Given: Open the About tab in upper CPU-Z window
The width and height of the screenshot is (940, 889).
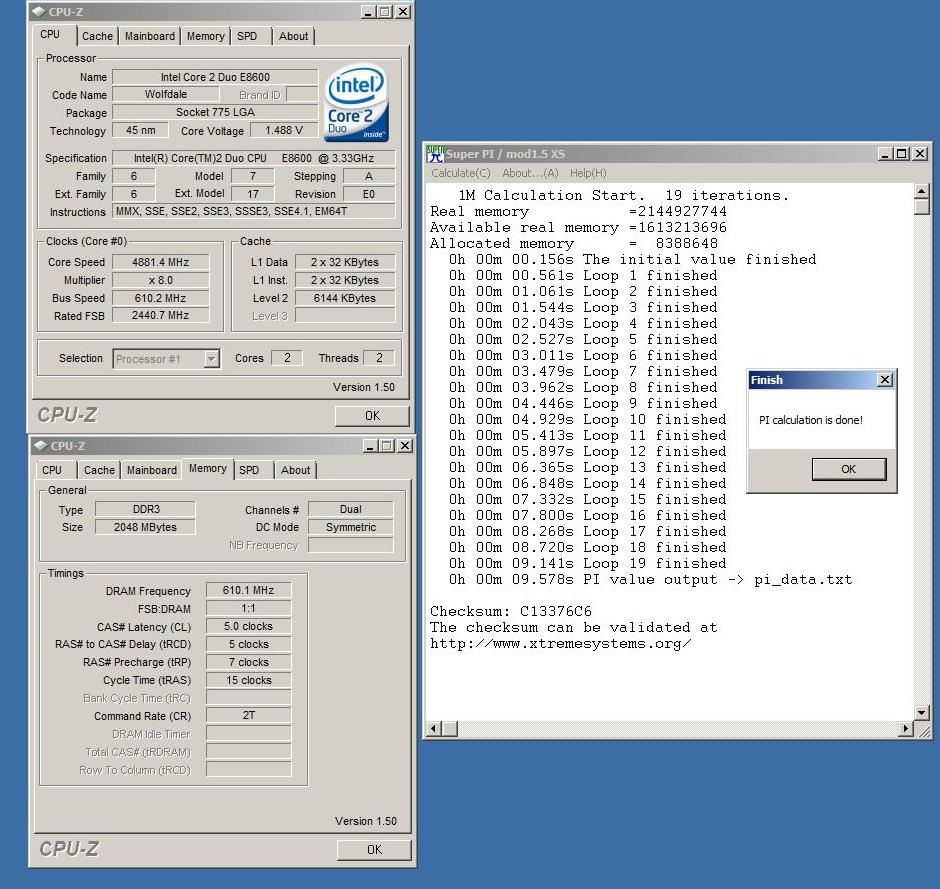Looking at the screenshot, I should coord(293,36).
